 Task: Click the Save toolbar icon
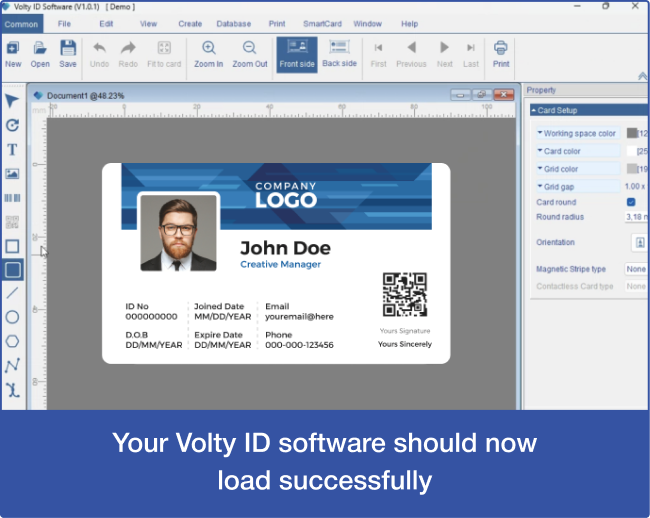click(x=68, y=54)
